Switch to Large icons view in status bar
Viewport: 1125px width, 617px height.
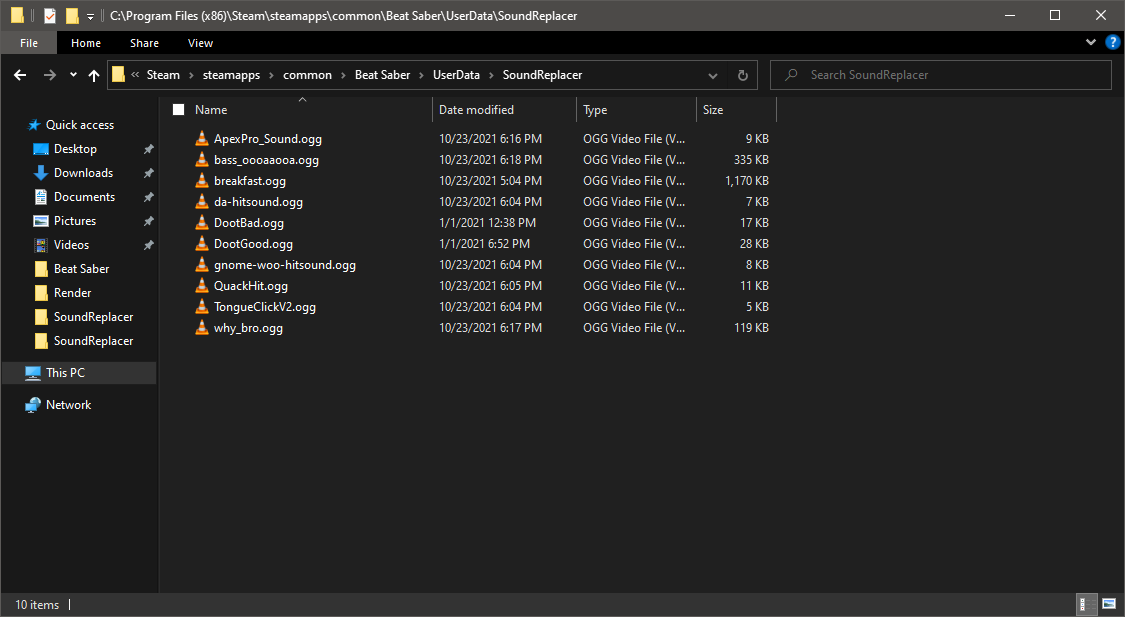1108,604
